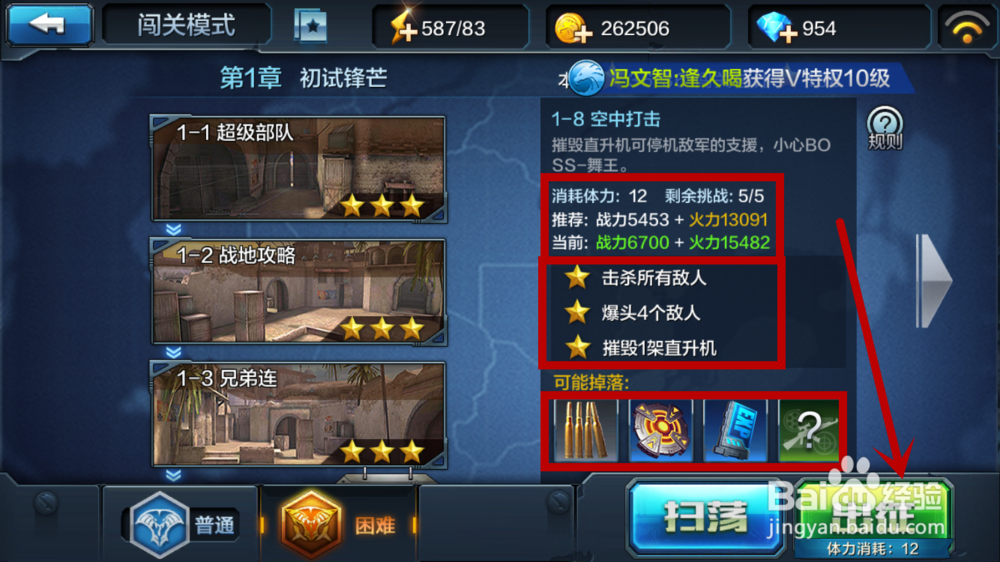The image size is (1000, 562).
Task: Select stage 1-2 战地攻略
Action: [x=298, y=292]
